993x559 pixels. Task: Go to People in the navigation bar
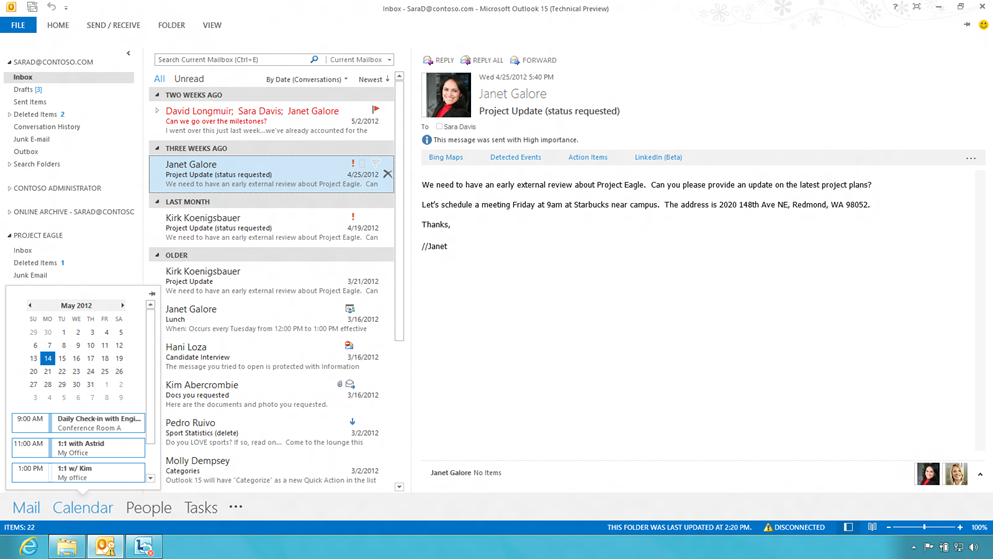click(x=149, y=507)
